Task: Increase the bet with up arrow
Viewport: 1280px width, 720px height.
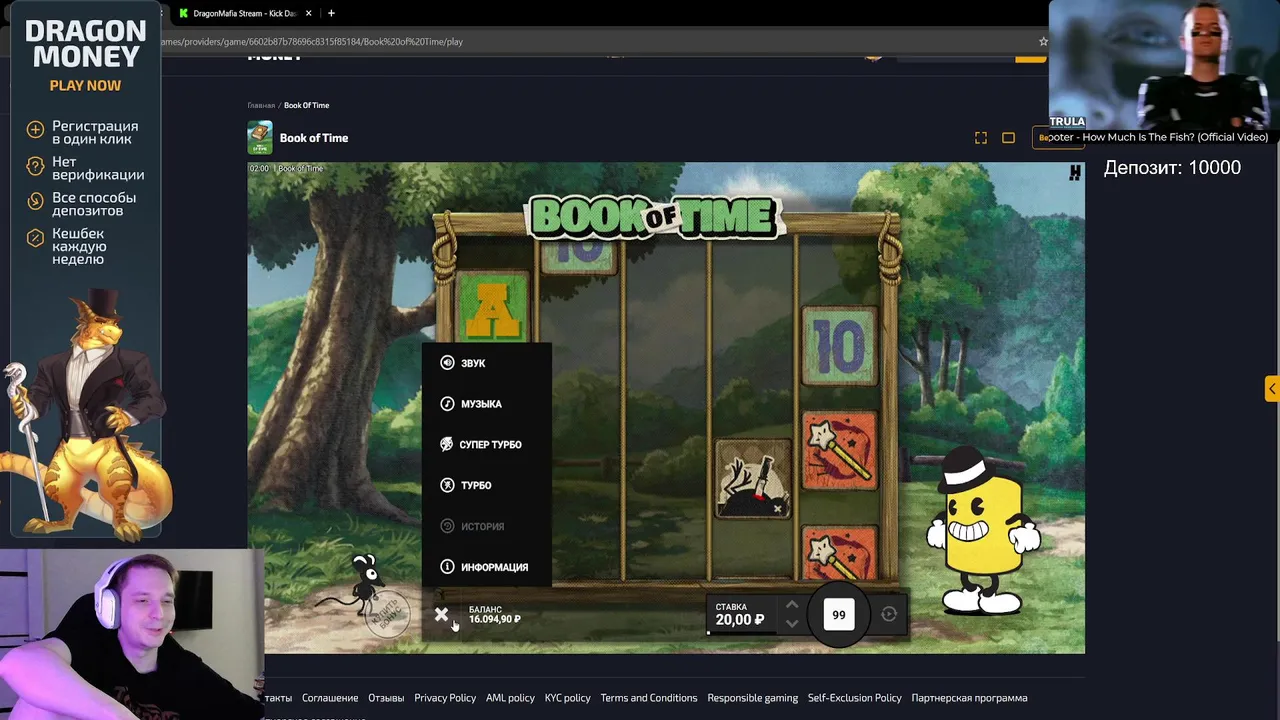Action: point(792,605)
